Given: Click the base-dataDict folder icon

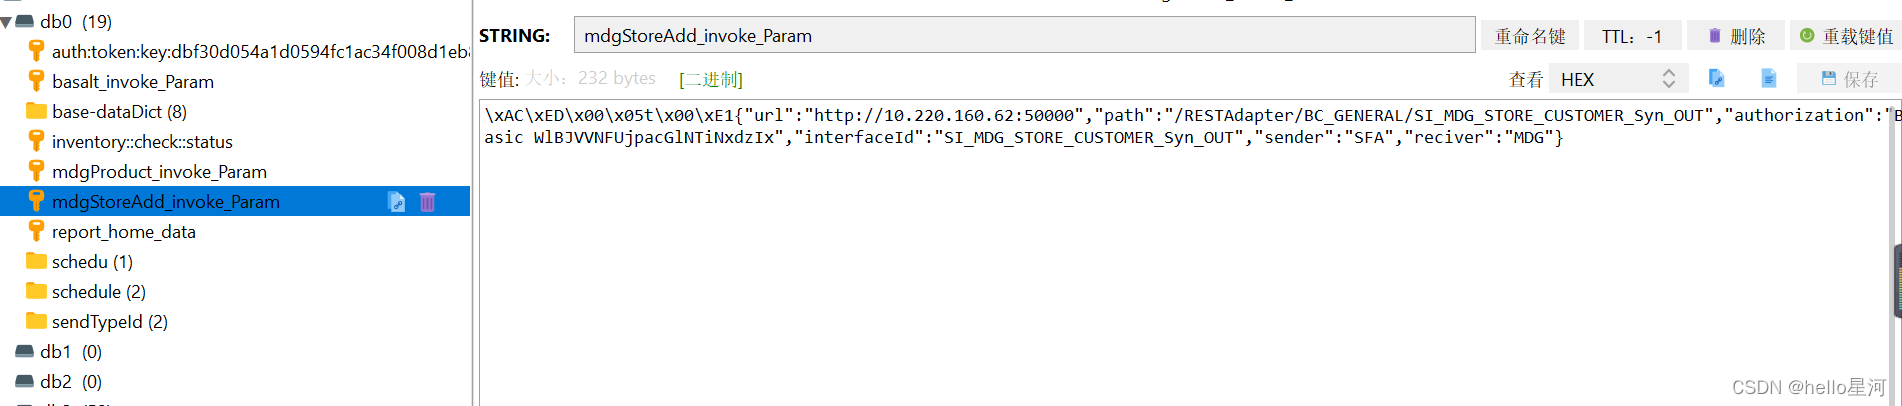Looking at the screenshot, I should pos(37,111).
